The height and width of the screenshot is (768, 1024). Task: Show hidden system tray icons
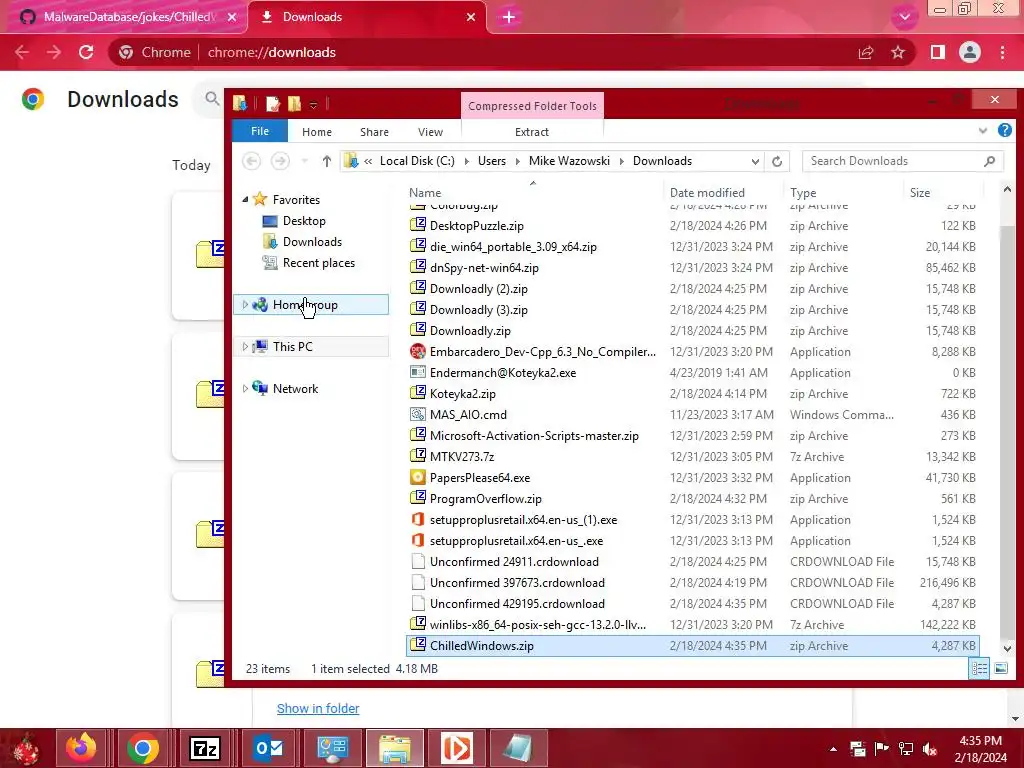pos(833,749)
